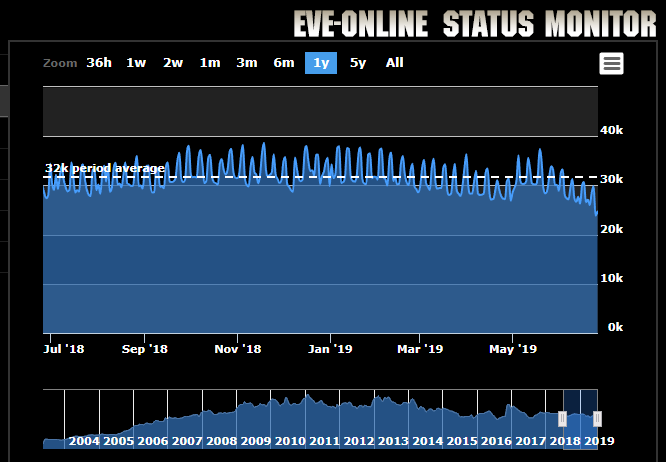Click the '32k period average' label
This screenshot has width=666, height=462.
click(x=105, y=169)
